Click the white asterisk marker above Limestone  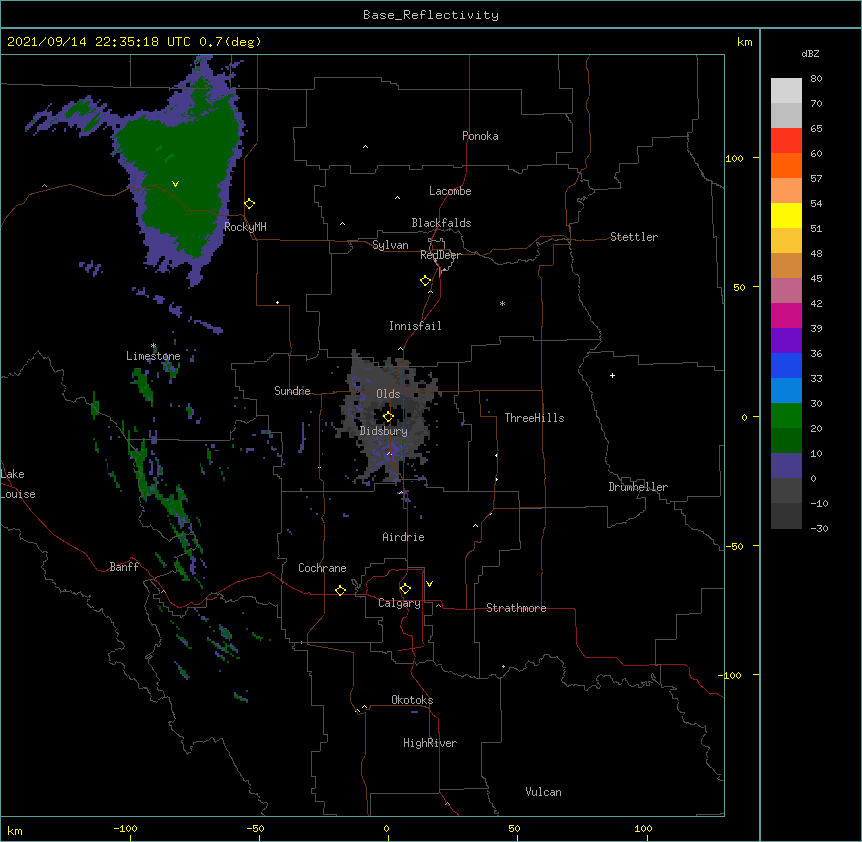click(154, 346)
